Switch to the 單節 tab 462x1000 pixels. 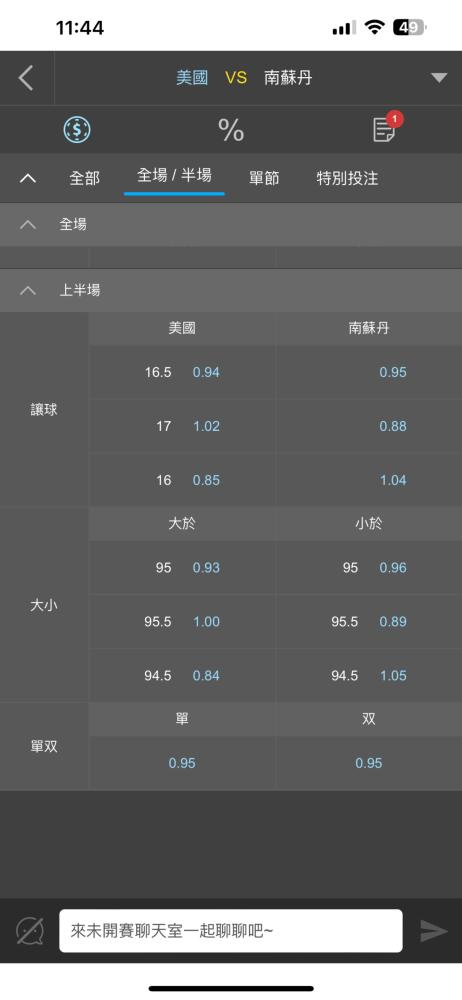[x=264, y=178]
